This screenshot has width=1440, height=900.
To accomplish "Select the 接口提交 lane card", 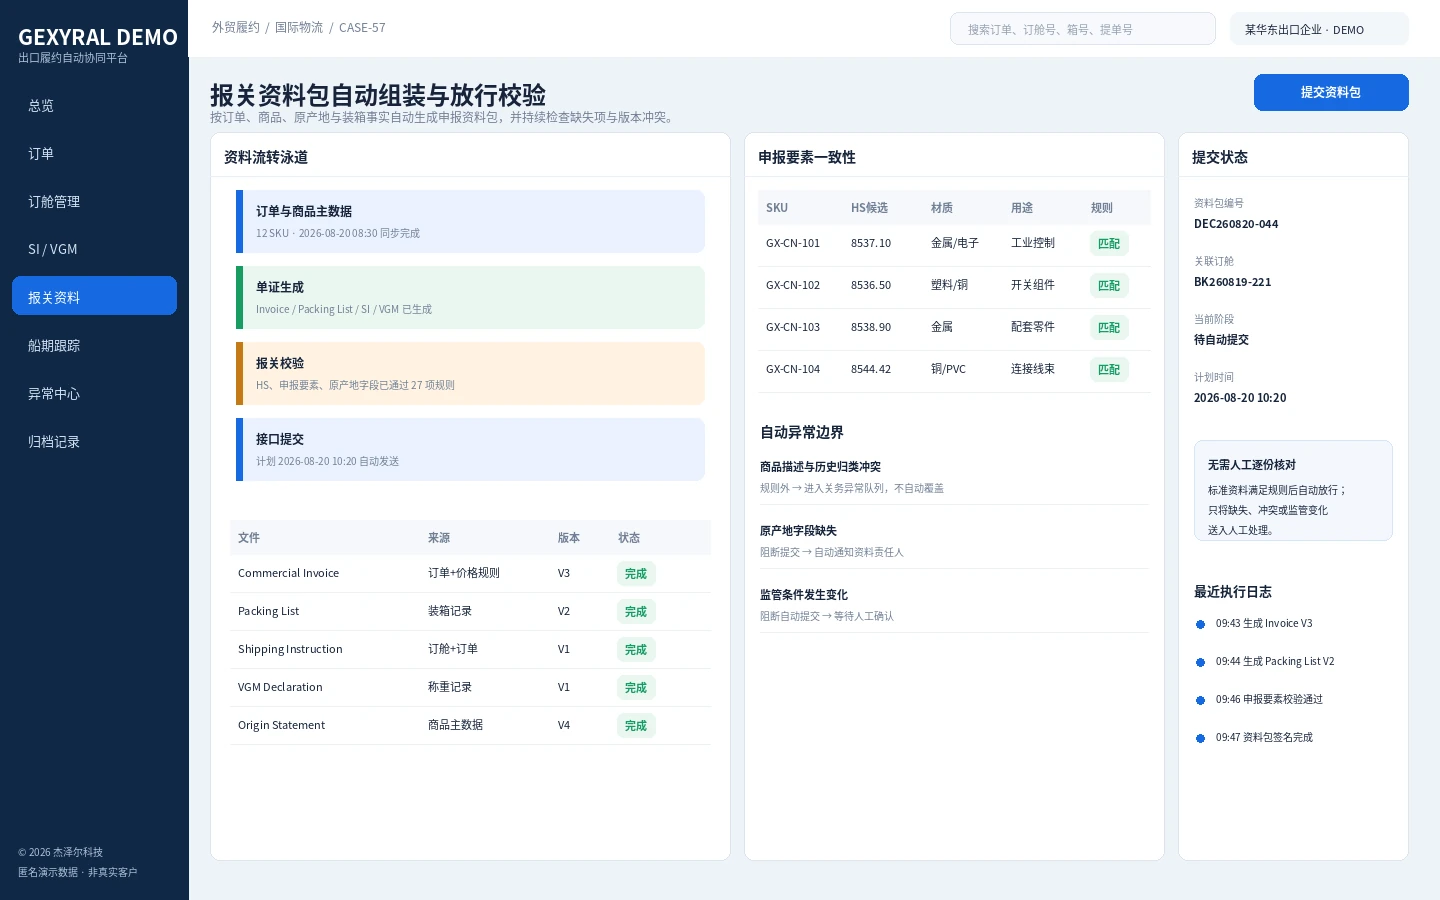I will [x=470, y=449].
